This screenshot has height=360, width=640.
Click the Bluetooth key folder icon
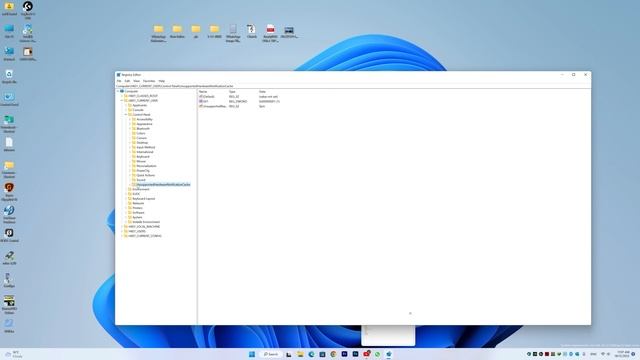134,129
